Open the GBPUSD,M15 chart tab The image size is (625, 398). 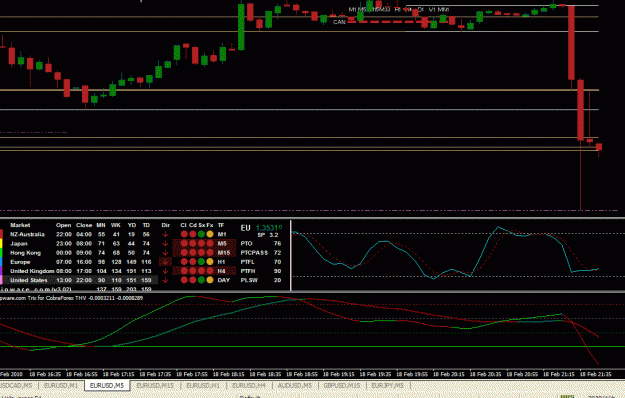pyautogui.click(x=342, y=386)
